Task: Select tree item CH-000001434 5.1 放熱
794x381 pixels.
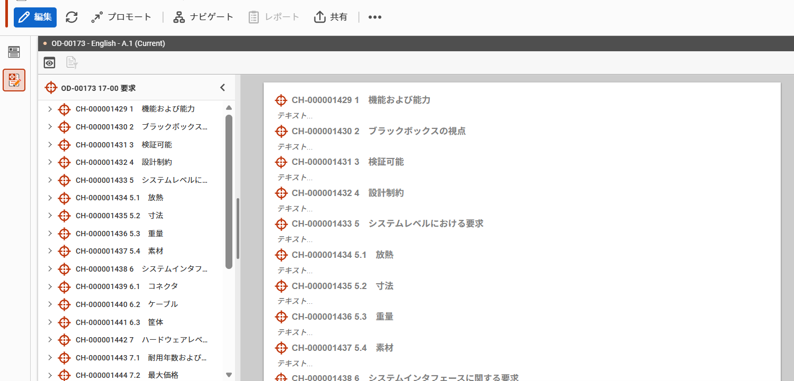Action: click(120, 198)
